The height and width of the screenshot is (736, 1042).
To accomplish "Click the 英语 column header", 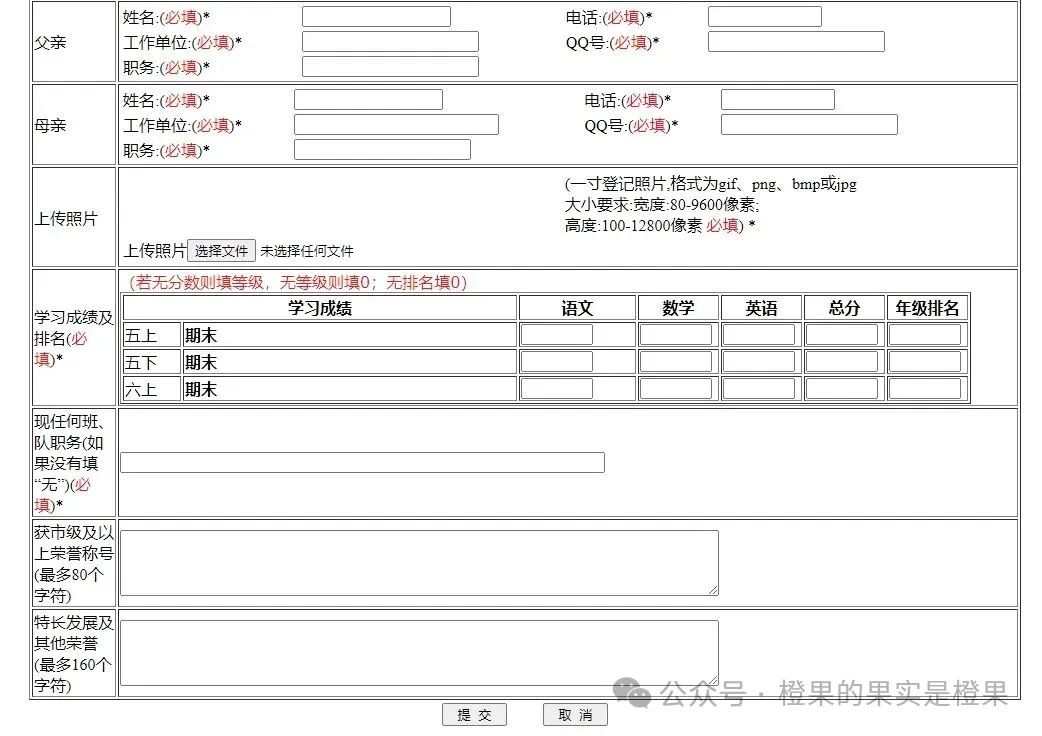I will [x=762, y=308].
